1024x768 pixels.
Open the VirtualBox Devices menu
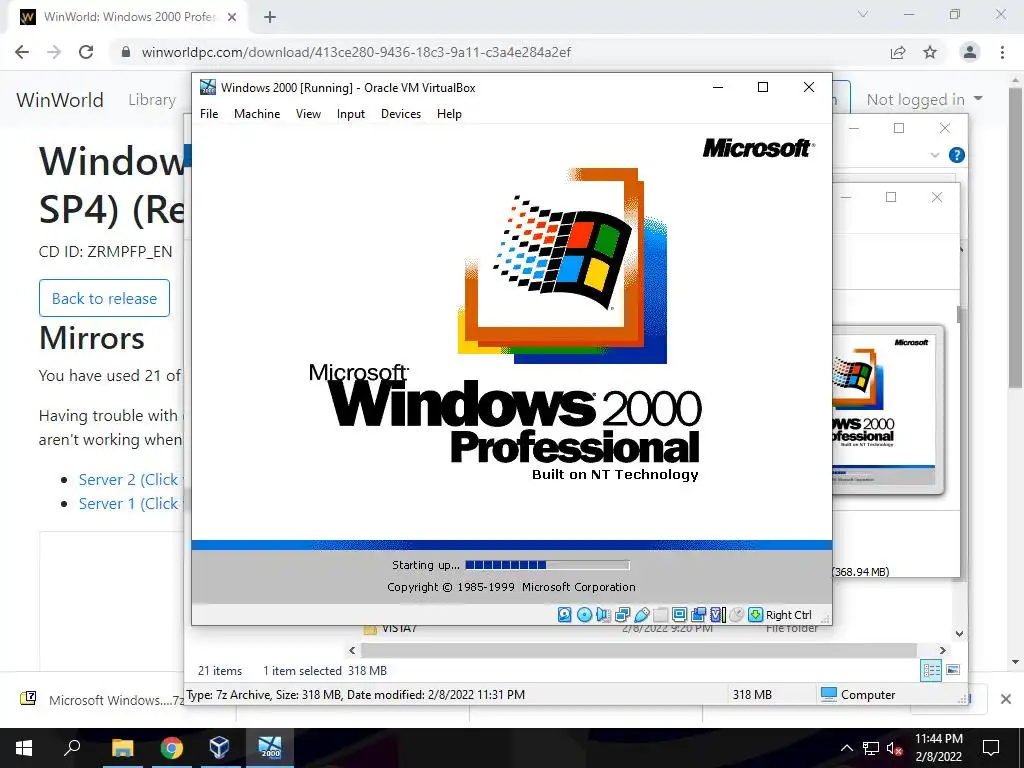point(400,114)
